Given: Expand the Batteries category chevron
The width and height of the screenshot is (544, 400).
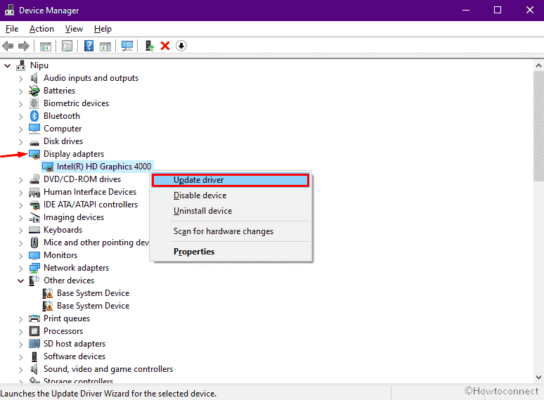Looking at the screenshot, I should [20, 91].
